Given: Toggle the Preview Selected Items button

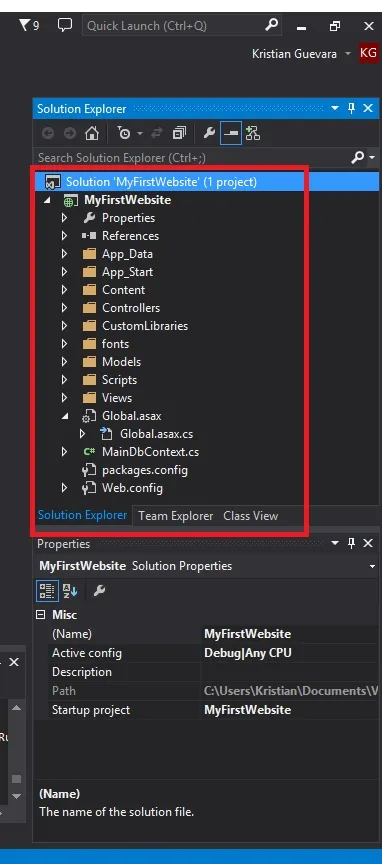Looking at the screenshot, I should click(x=230, y=133).
